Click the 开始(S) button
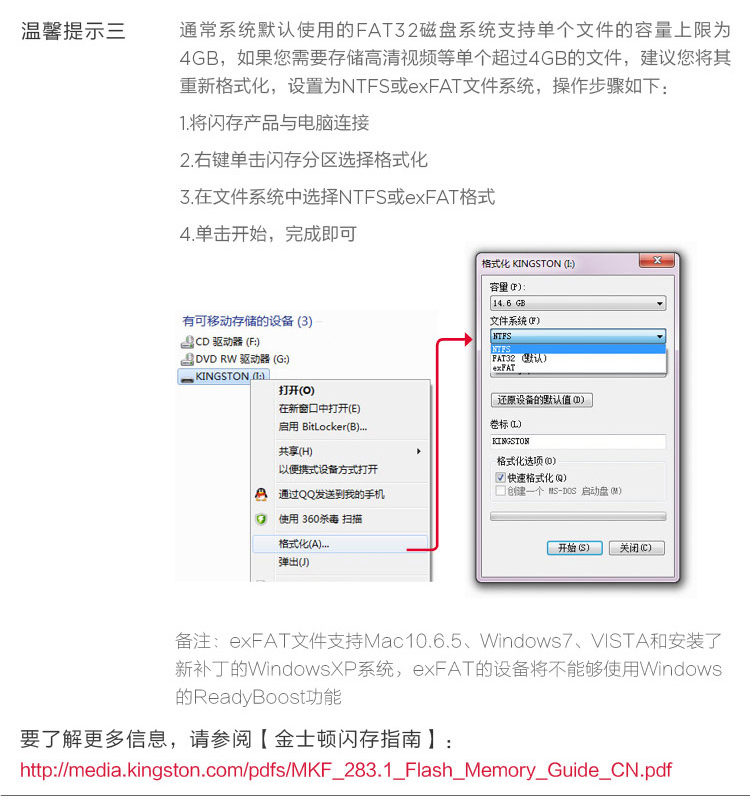Viewport: 750px width, 803px height. 574,548
